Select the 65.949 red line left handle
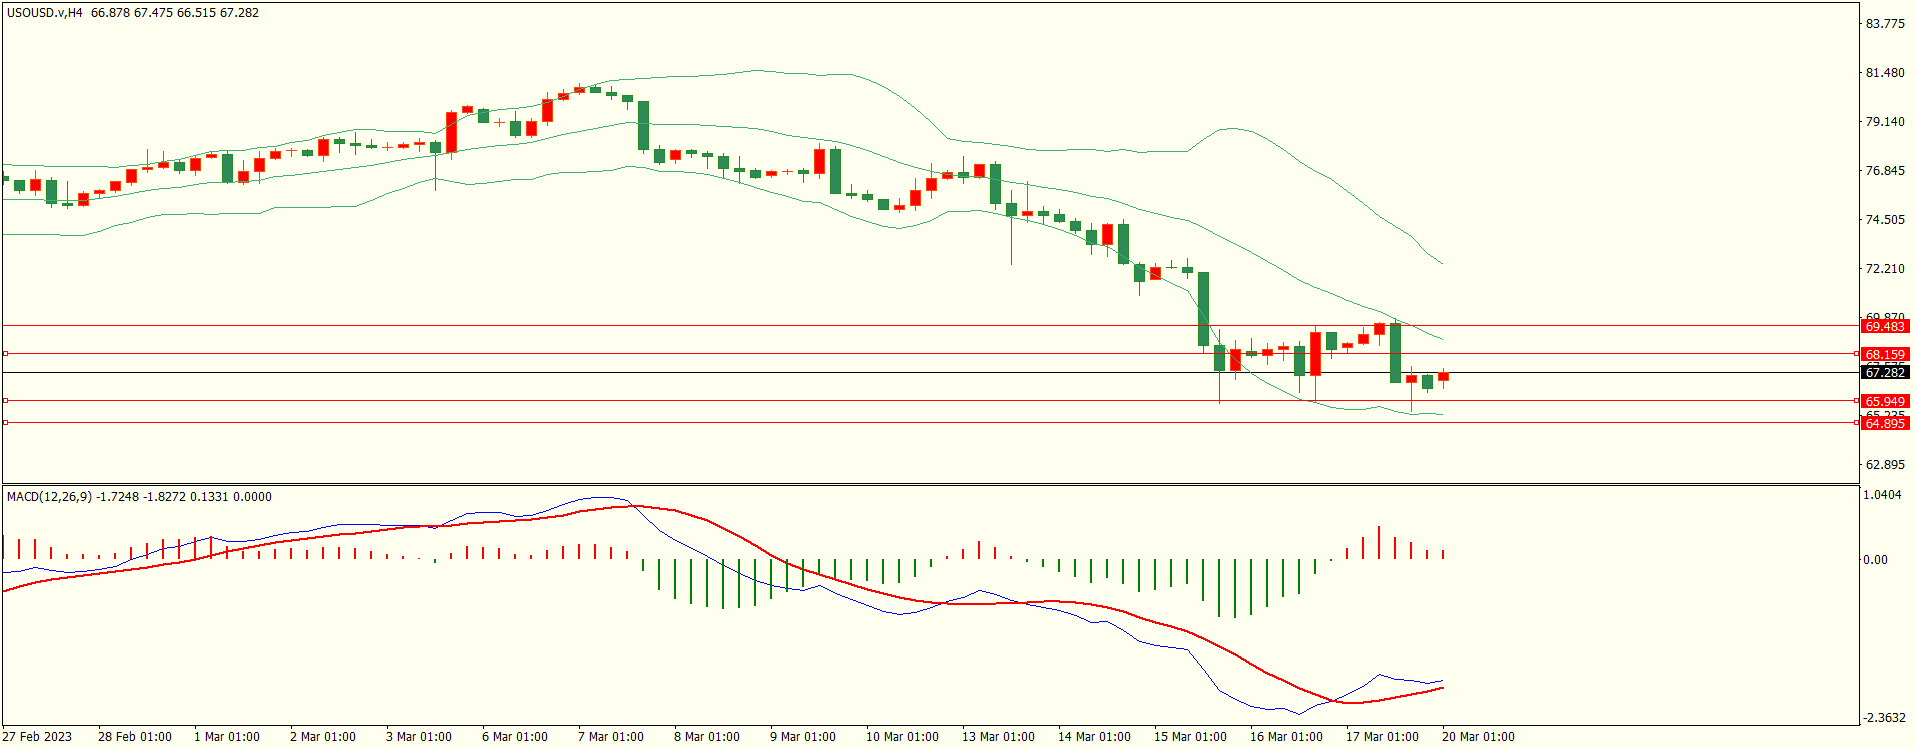 pos(6,400)
